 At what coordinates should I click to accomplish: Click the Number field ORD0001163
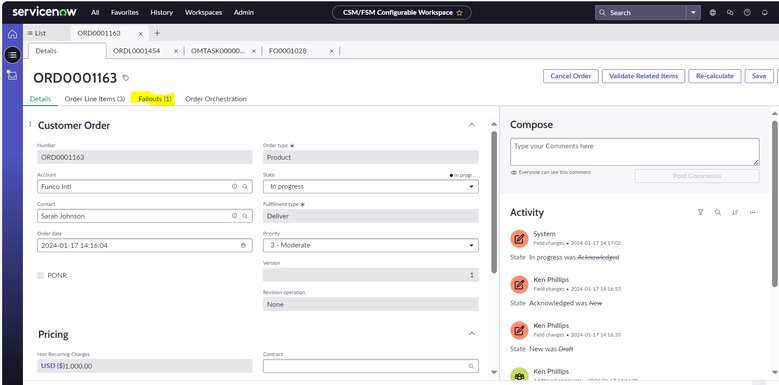[145, 157]
